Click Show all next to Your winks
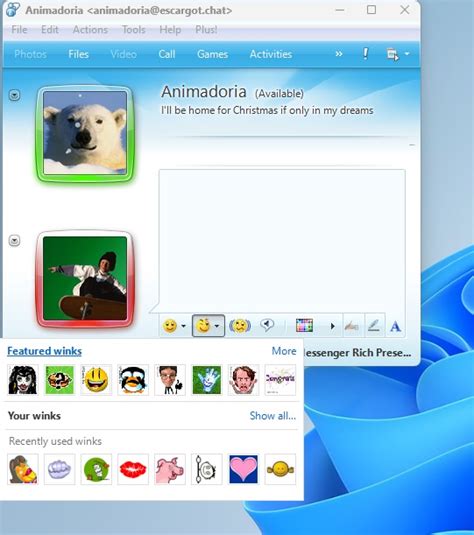 (x=273, y=416)
